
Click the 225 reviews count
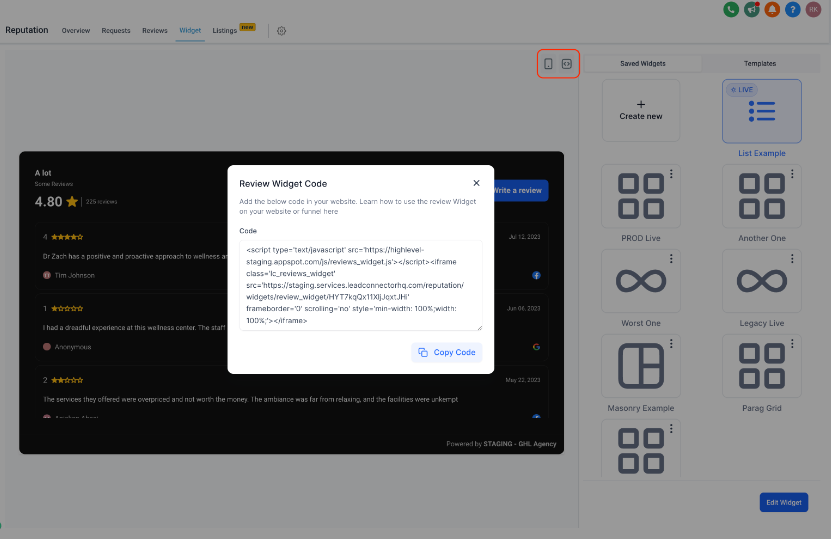tap(102, 201)
